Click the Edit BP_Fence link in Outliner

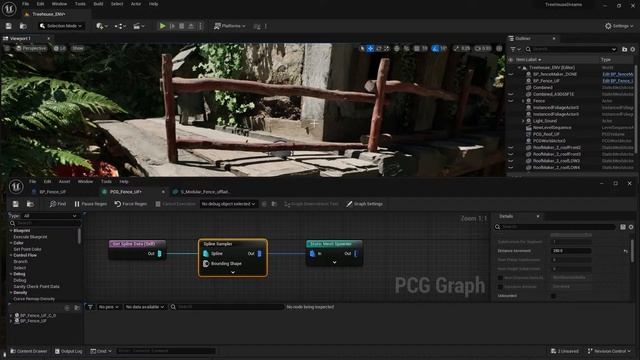point(618,81)
